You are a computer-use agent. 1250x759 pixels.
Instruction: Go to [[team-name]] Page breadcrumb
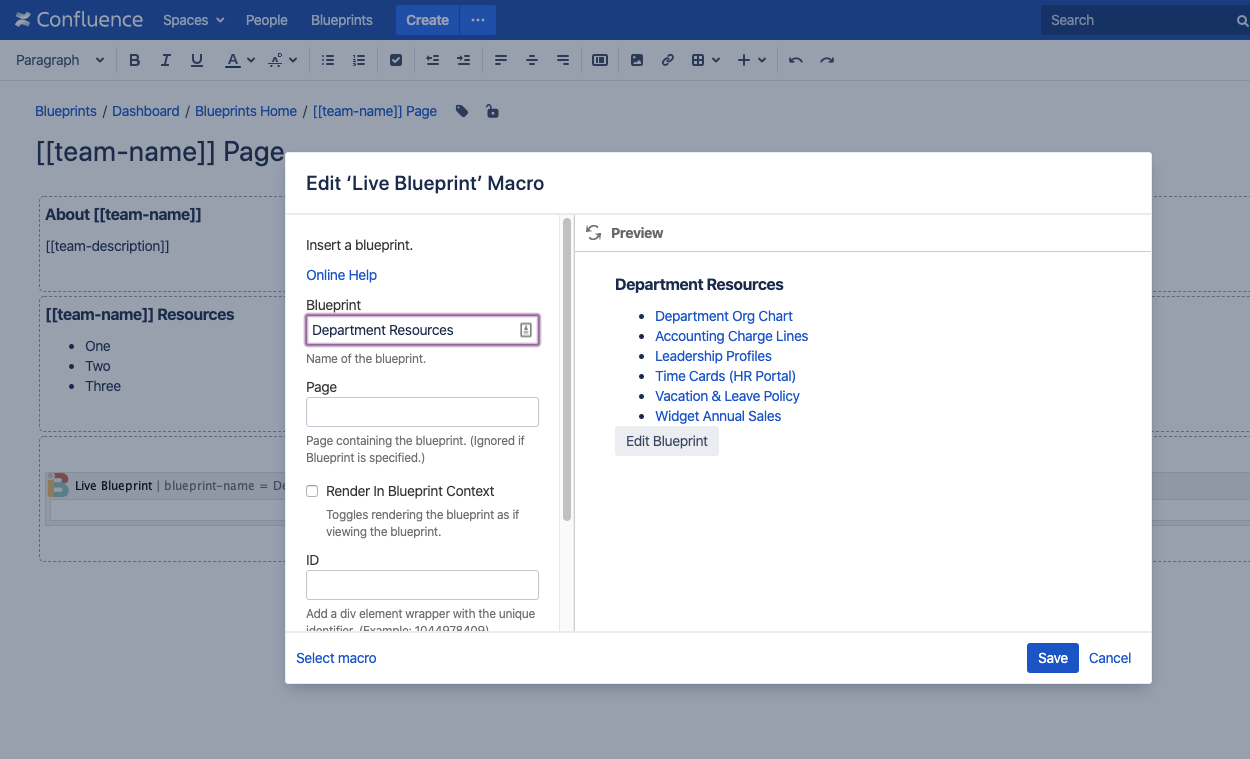(375, 111)
